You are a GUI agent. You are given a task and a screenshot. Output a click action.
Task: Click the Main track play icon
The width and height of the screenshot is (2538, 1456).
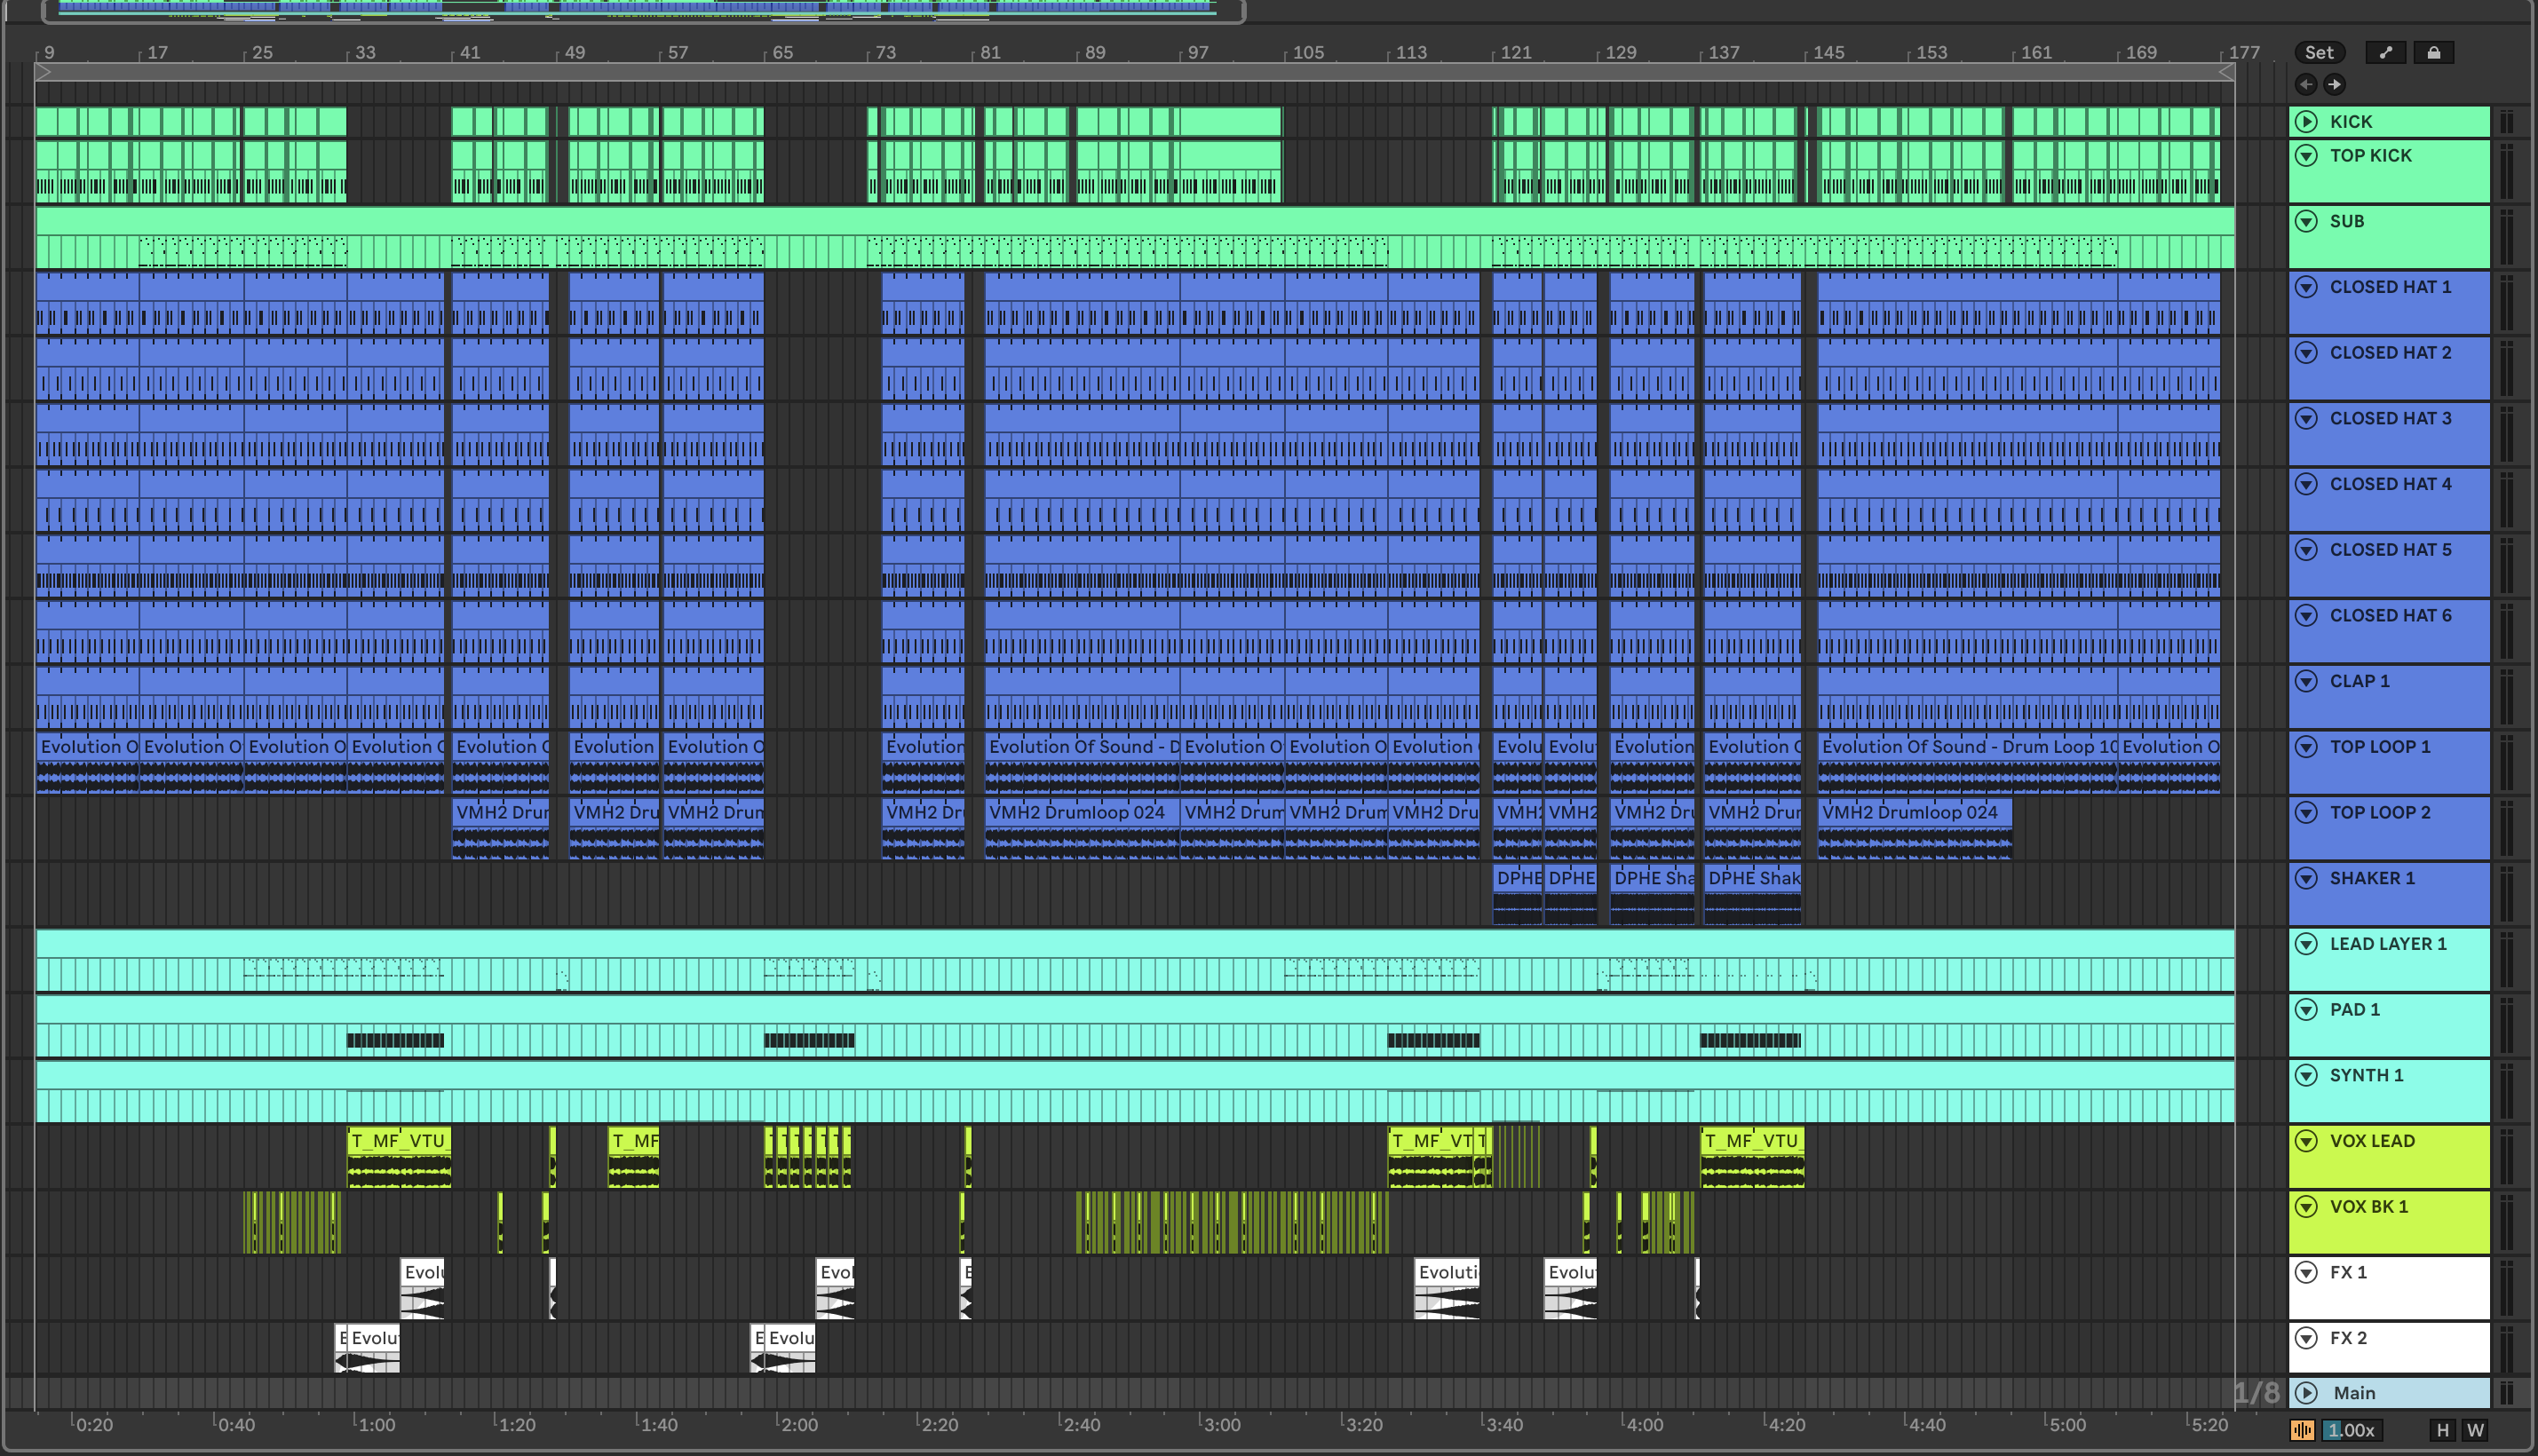[x=2306, y=1392]
